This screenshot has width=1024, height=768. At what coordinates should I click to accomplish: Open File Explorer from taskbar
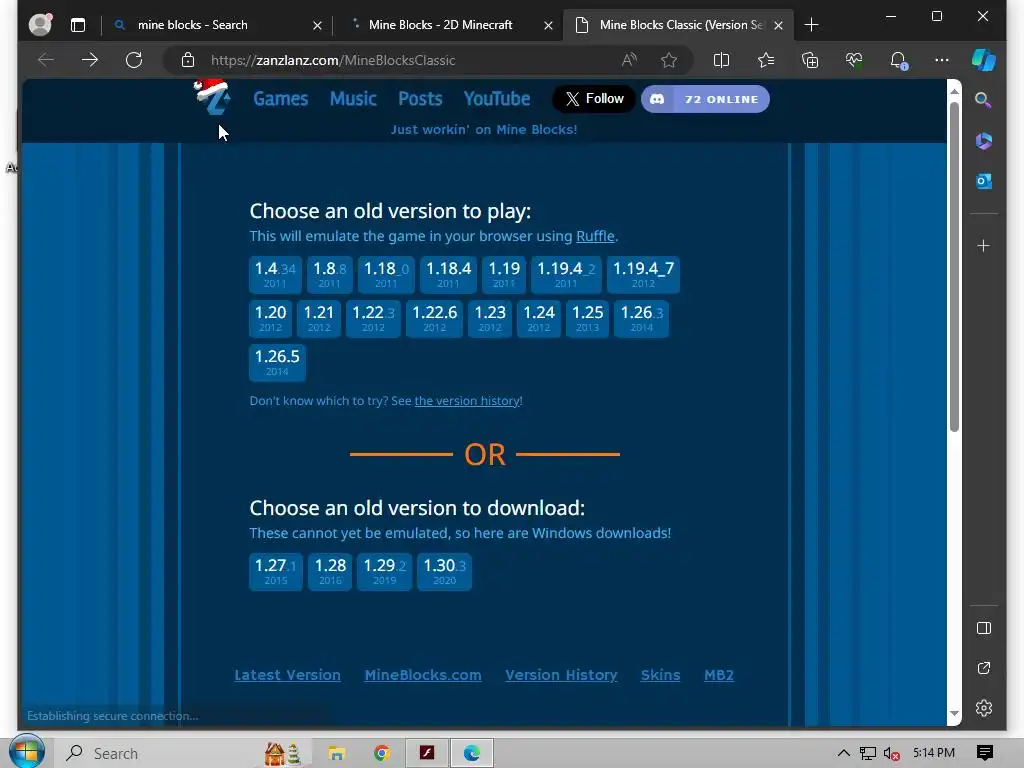[336, 754]
